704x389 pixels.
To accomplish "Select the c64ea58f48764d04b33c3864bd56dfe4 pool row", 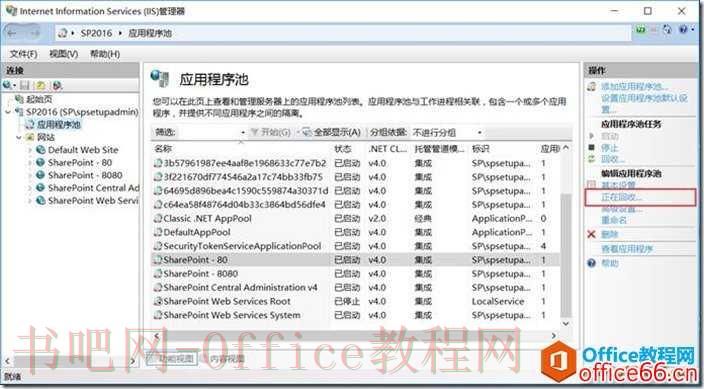I will click(356, 205).
